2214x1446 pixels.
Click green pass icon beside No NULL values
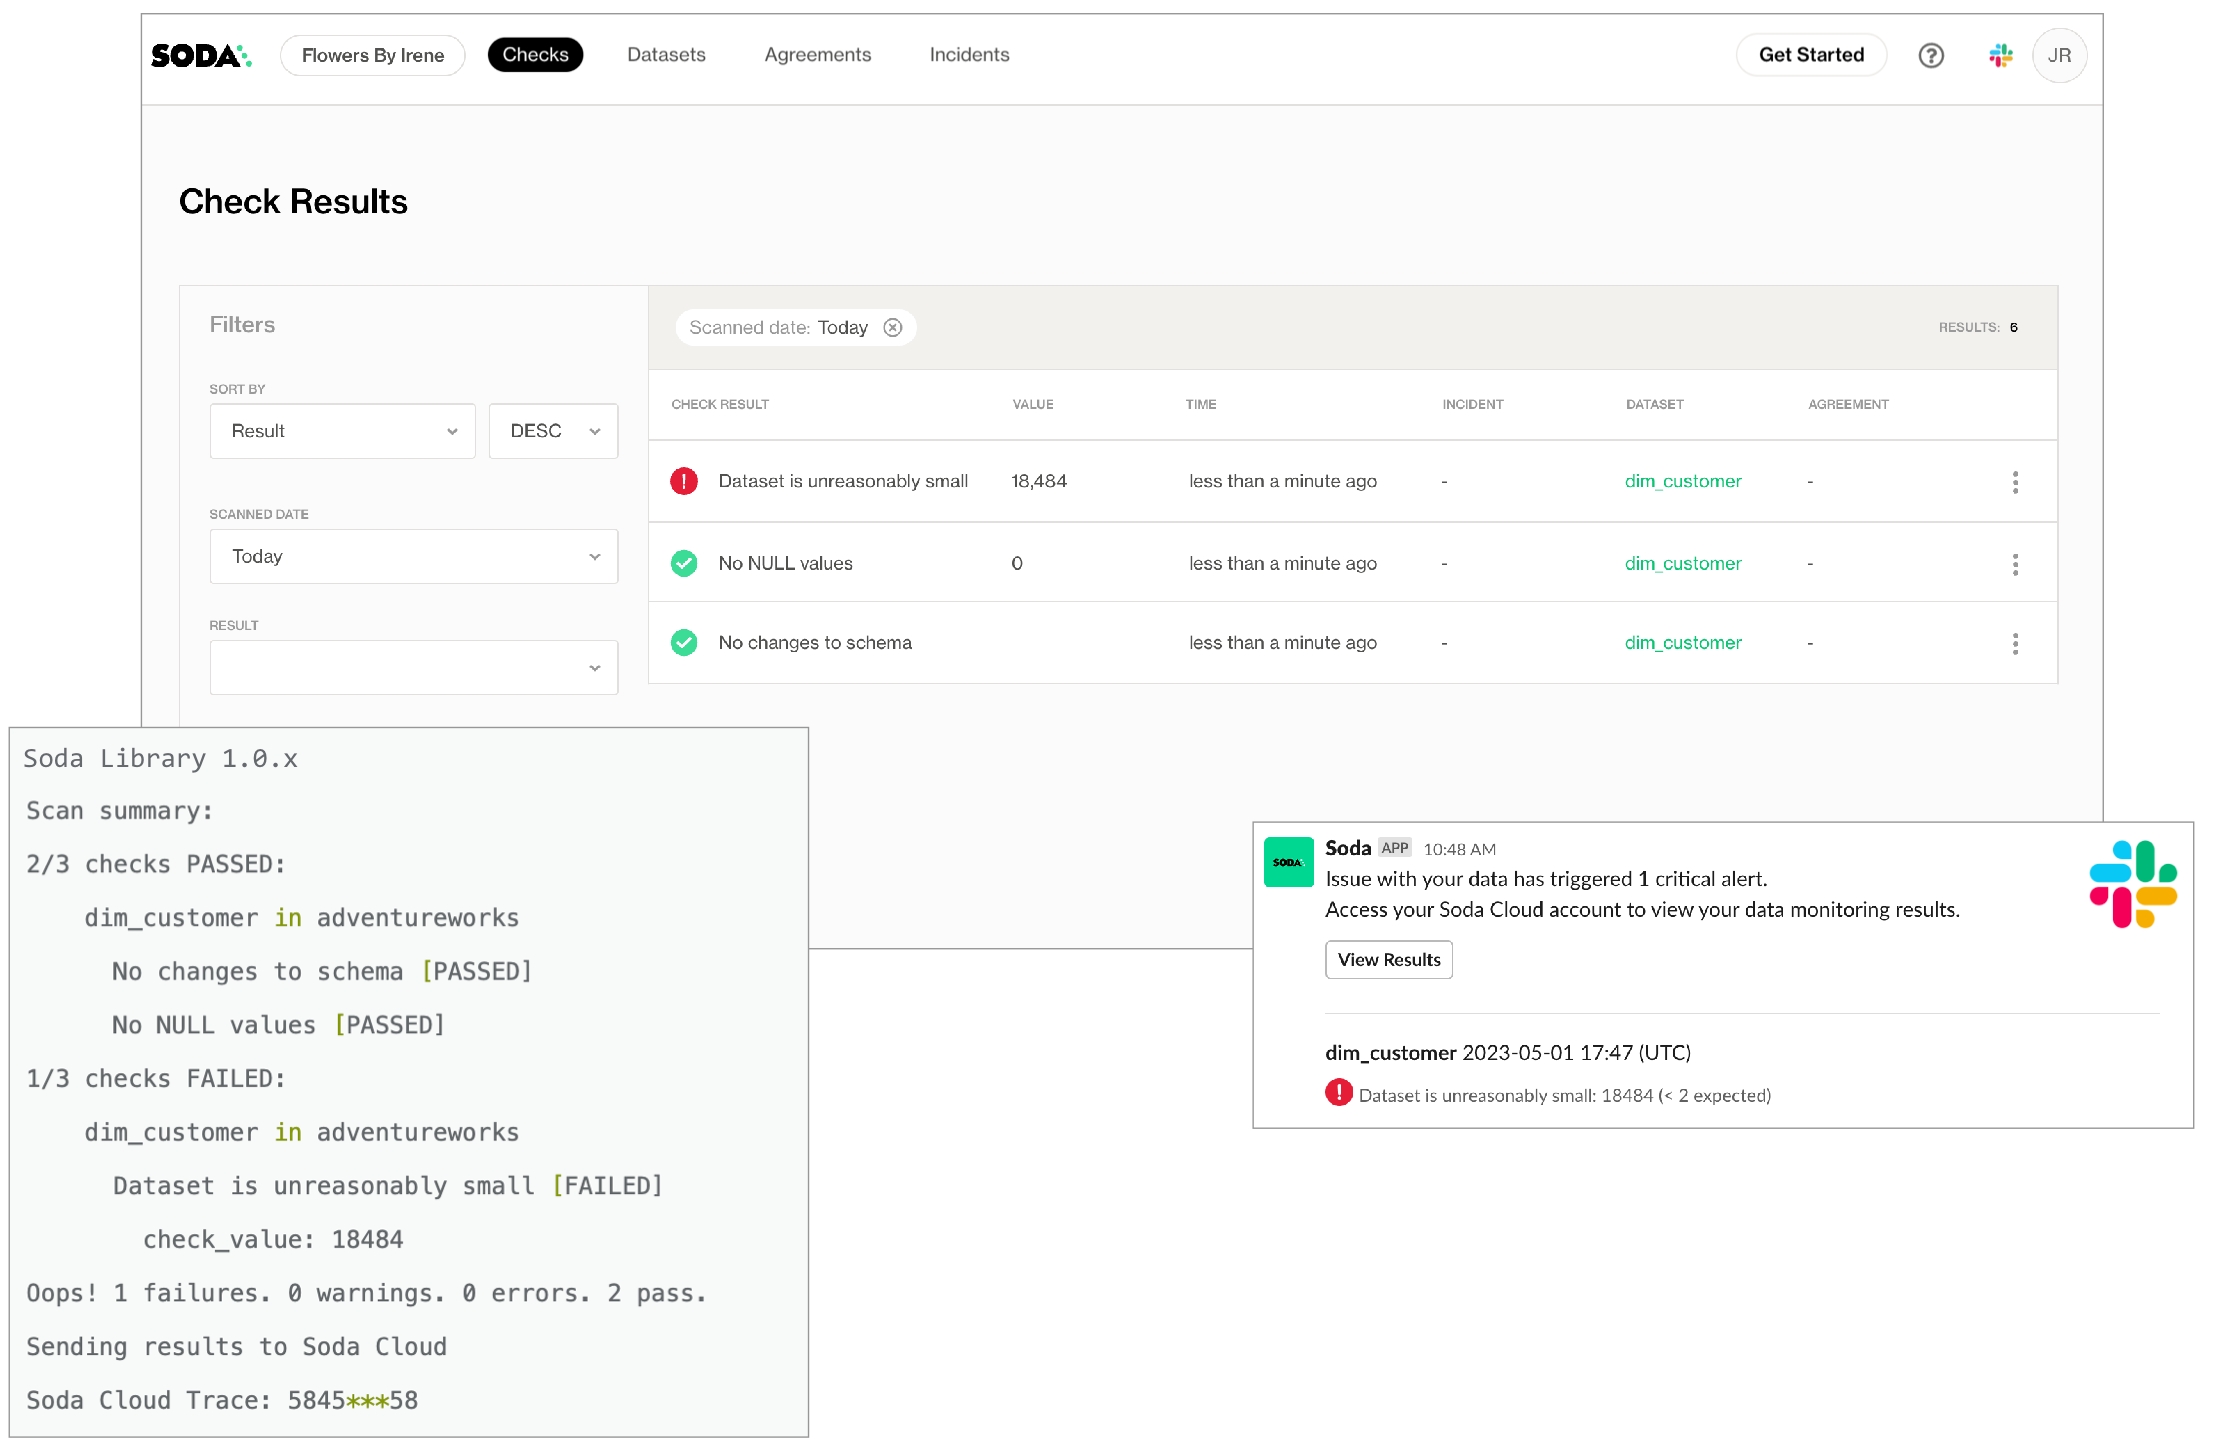[x=684, y=563]
